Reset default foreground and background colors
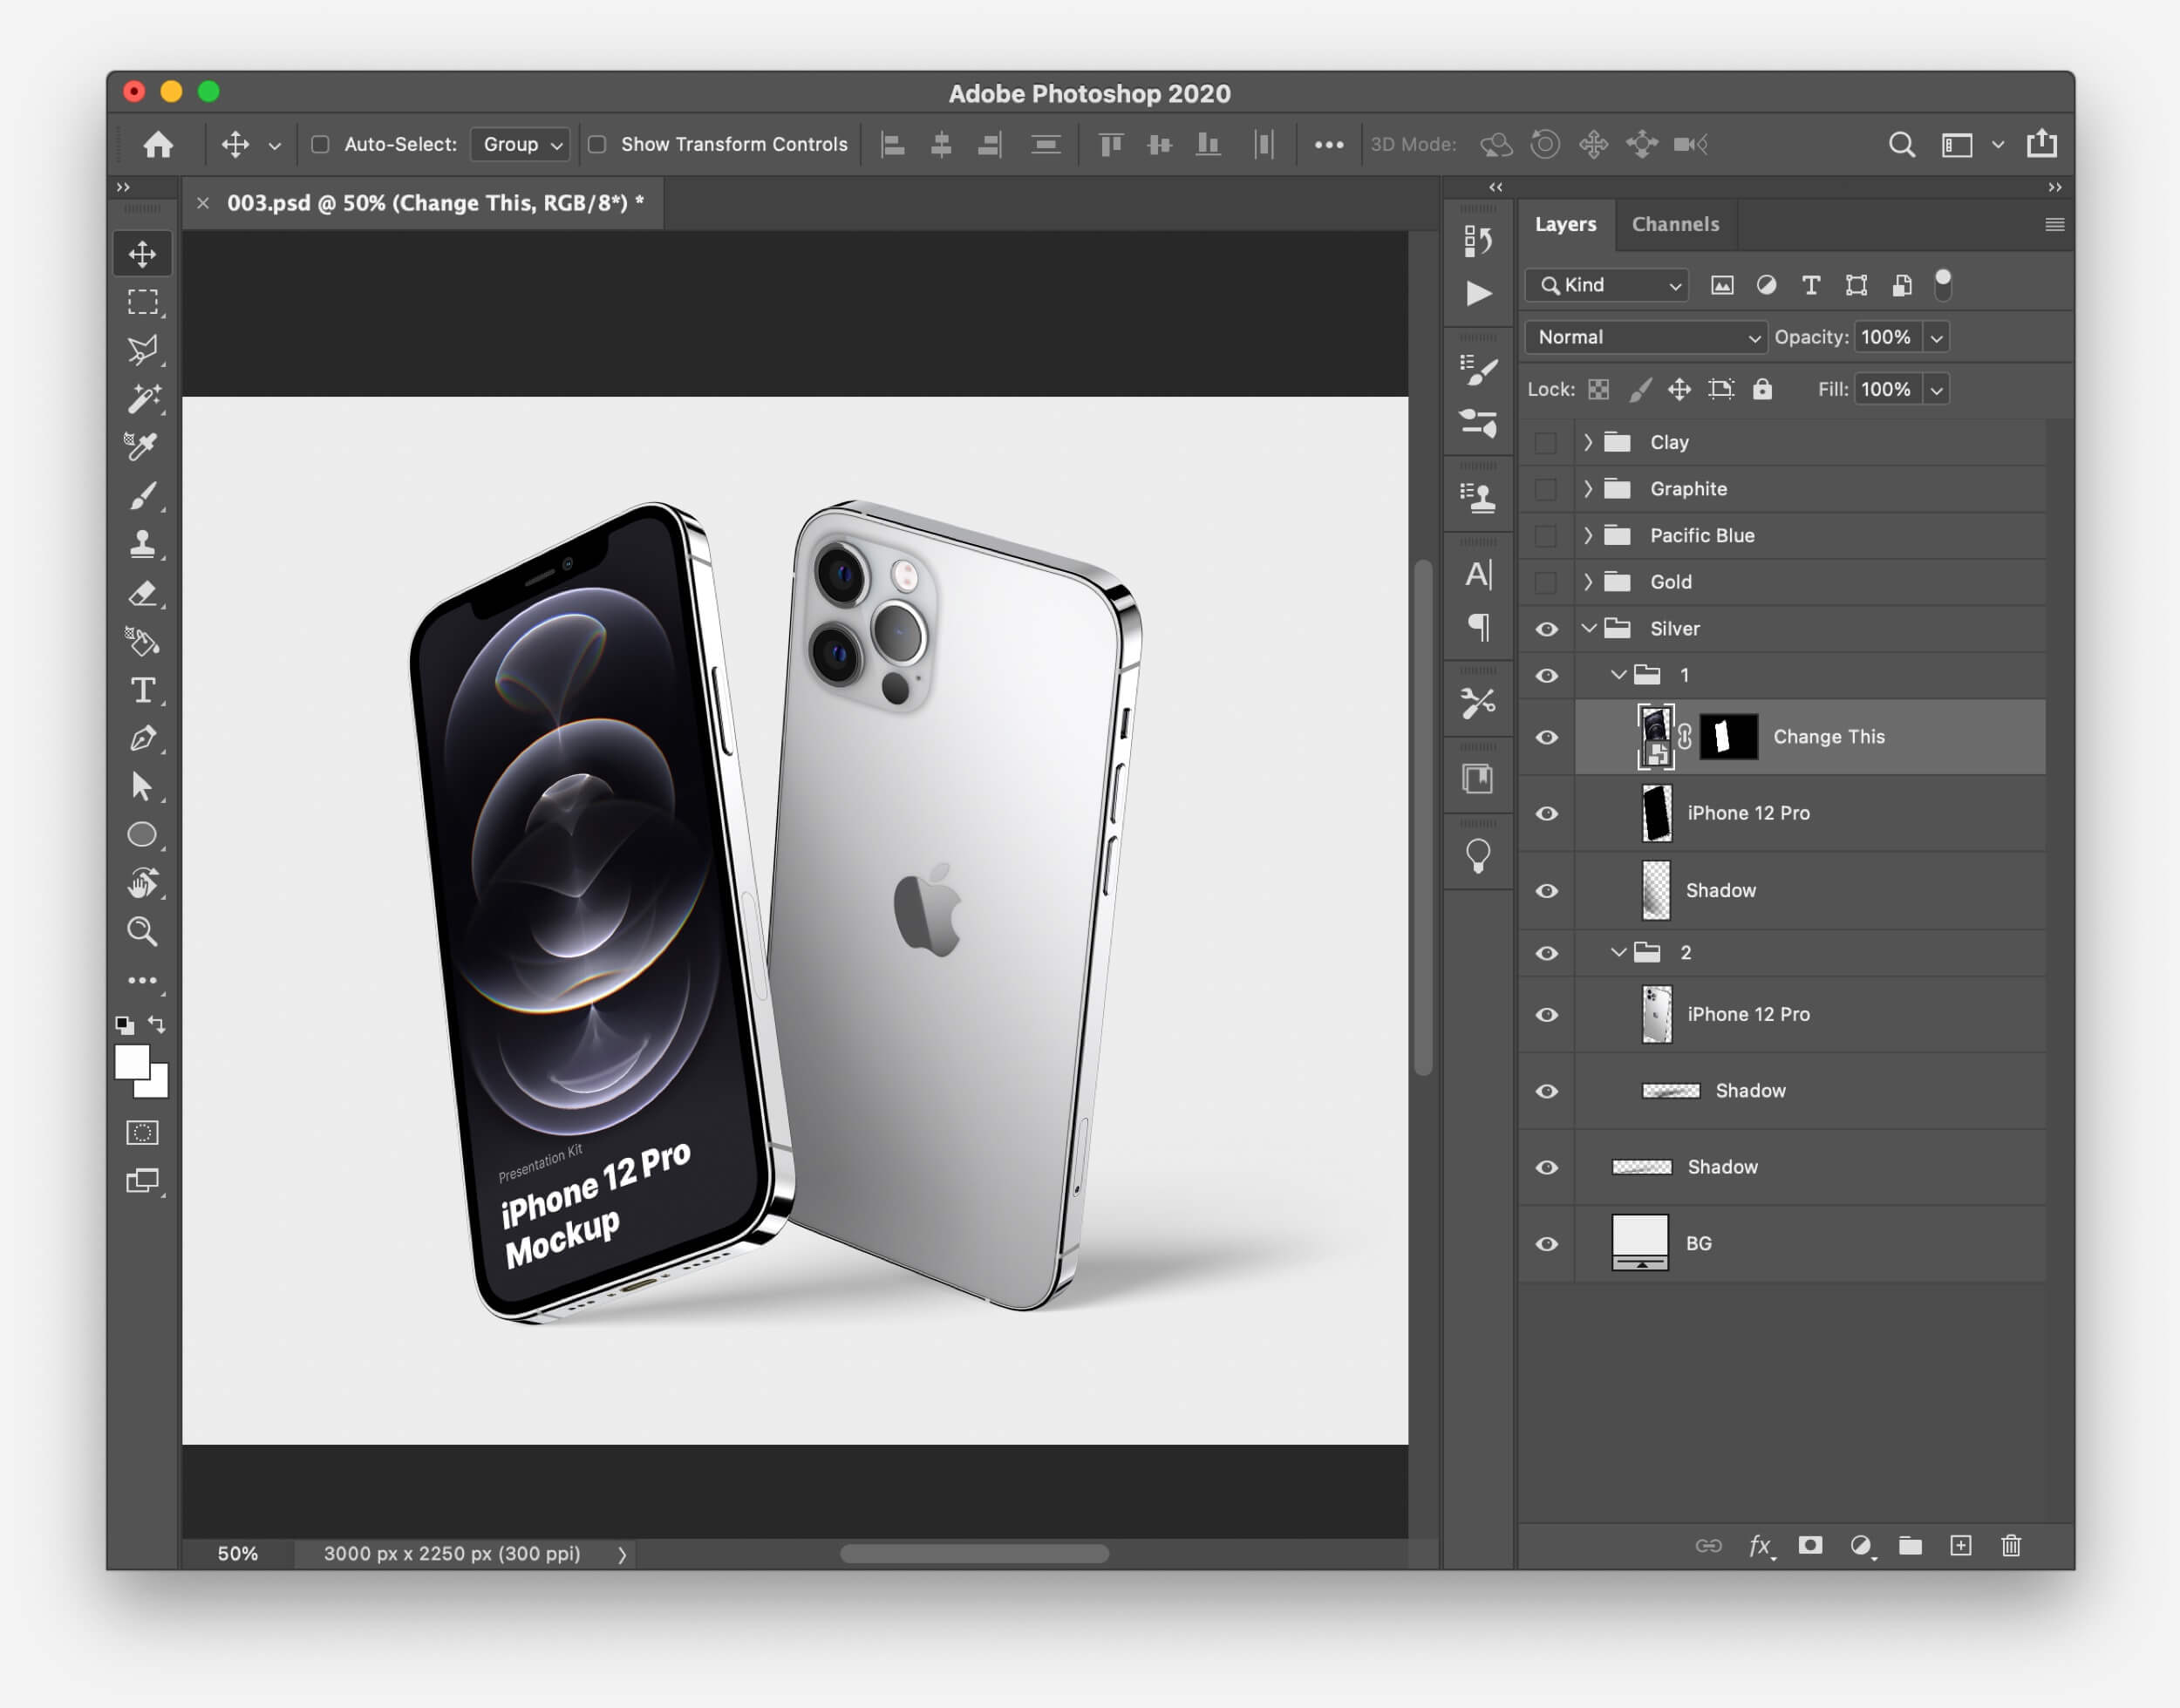The width and height of the screenshot is (2180, 1708). (x=124, y=1025)
